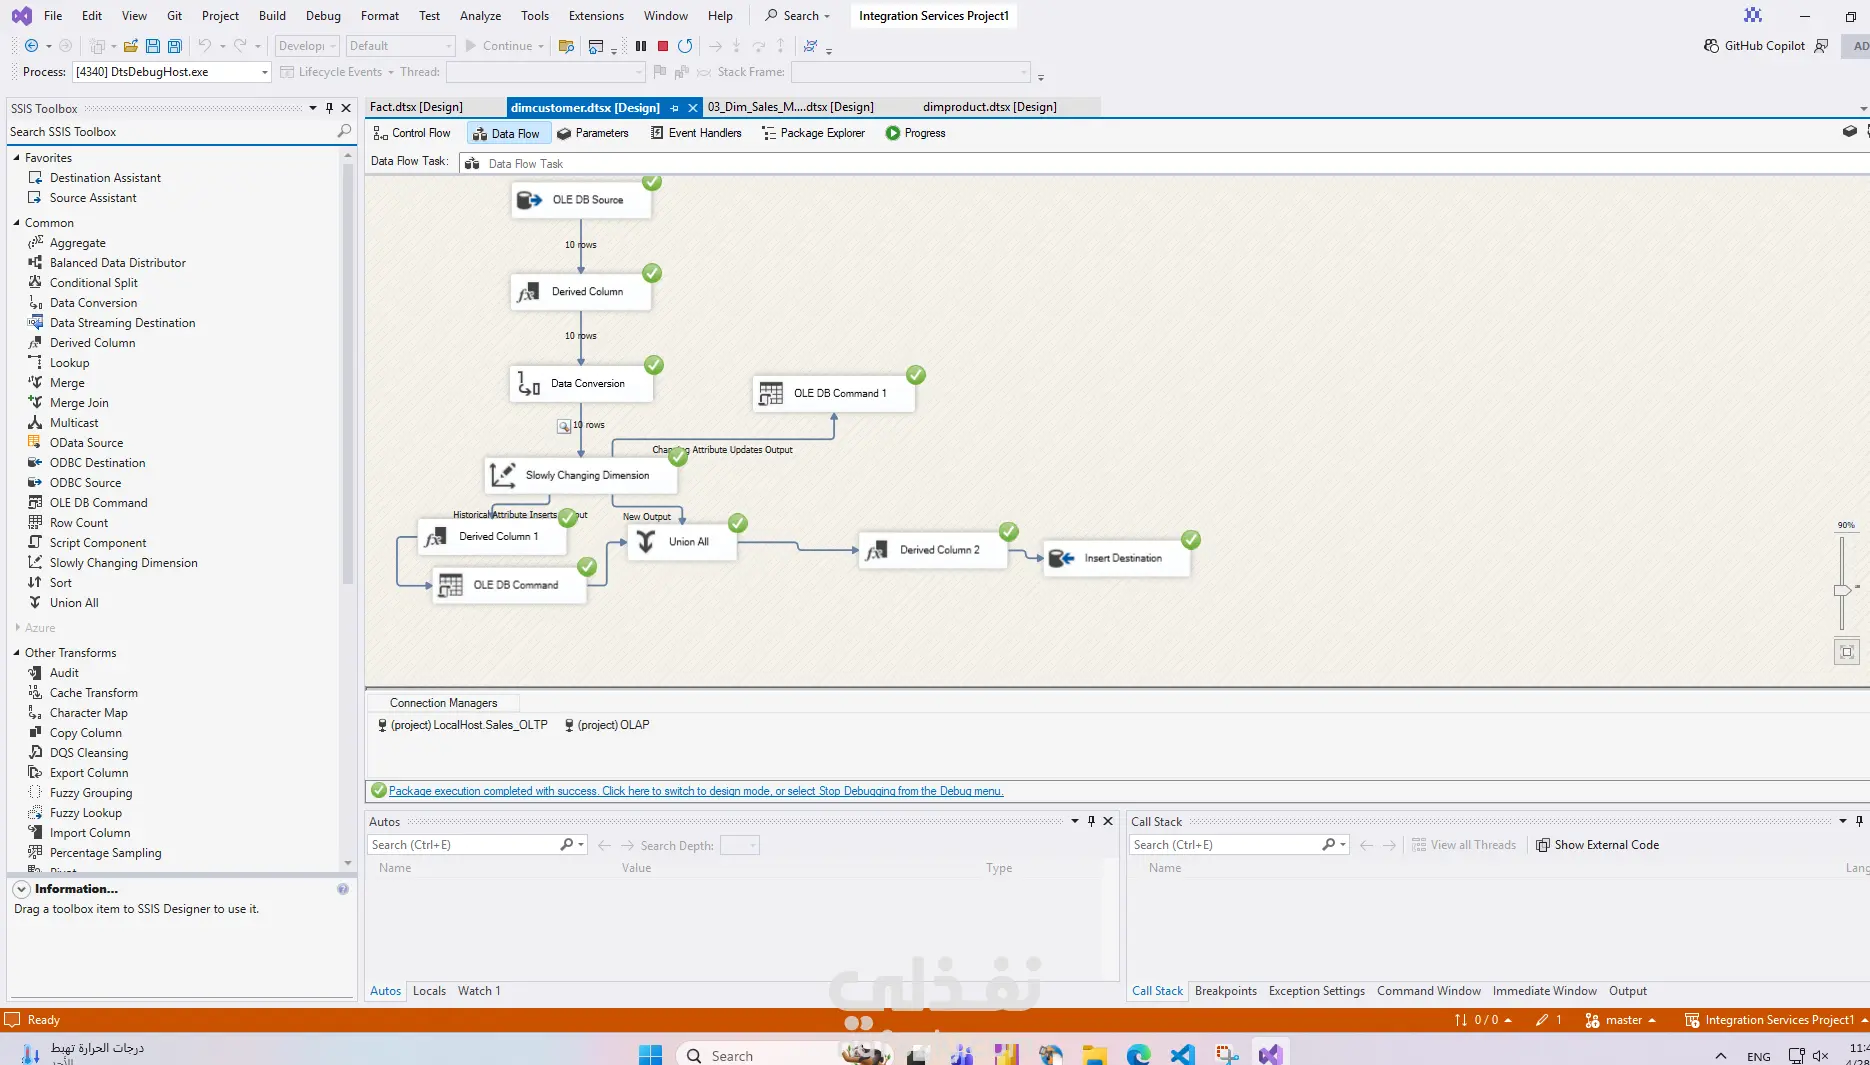
Task: Select the Data Conversion component
Action: [x=581, y=384]
